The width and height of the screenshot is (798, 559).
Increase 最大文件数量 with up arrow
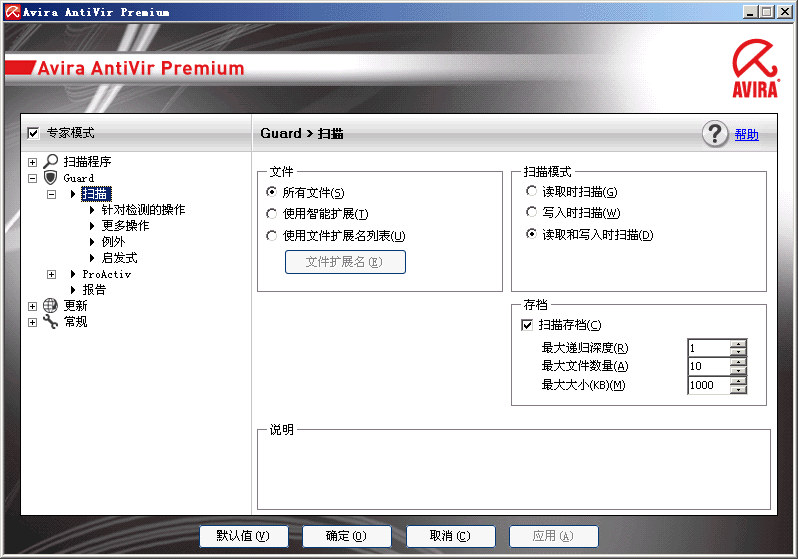(738, 362)
